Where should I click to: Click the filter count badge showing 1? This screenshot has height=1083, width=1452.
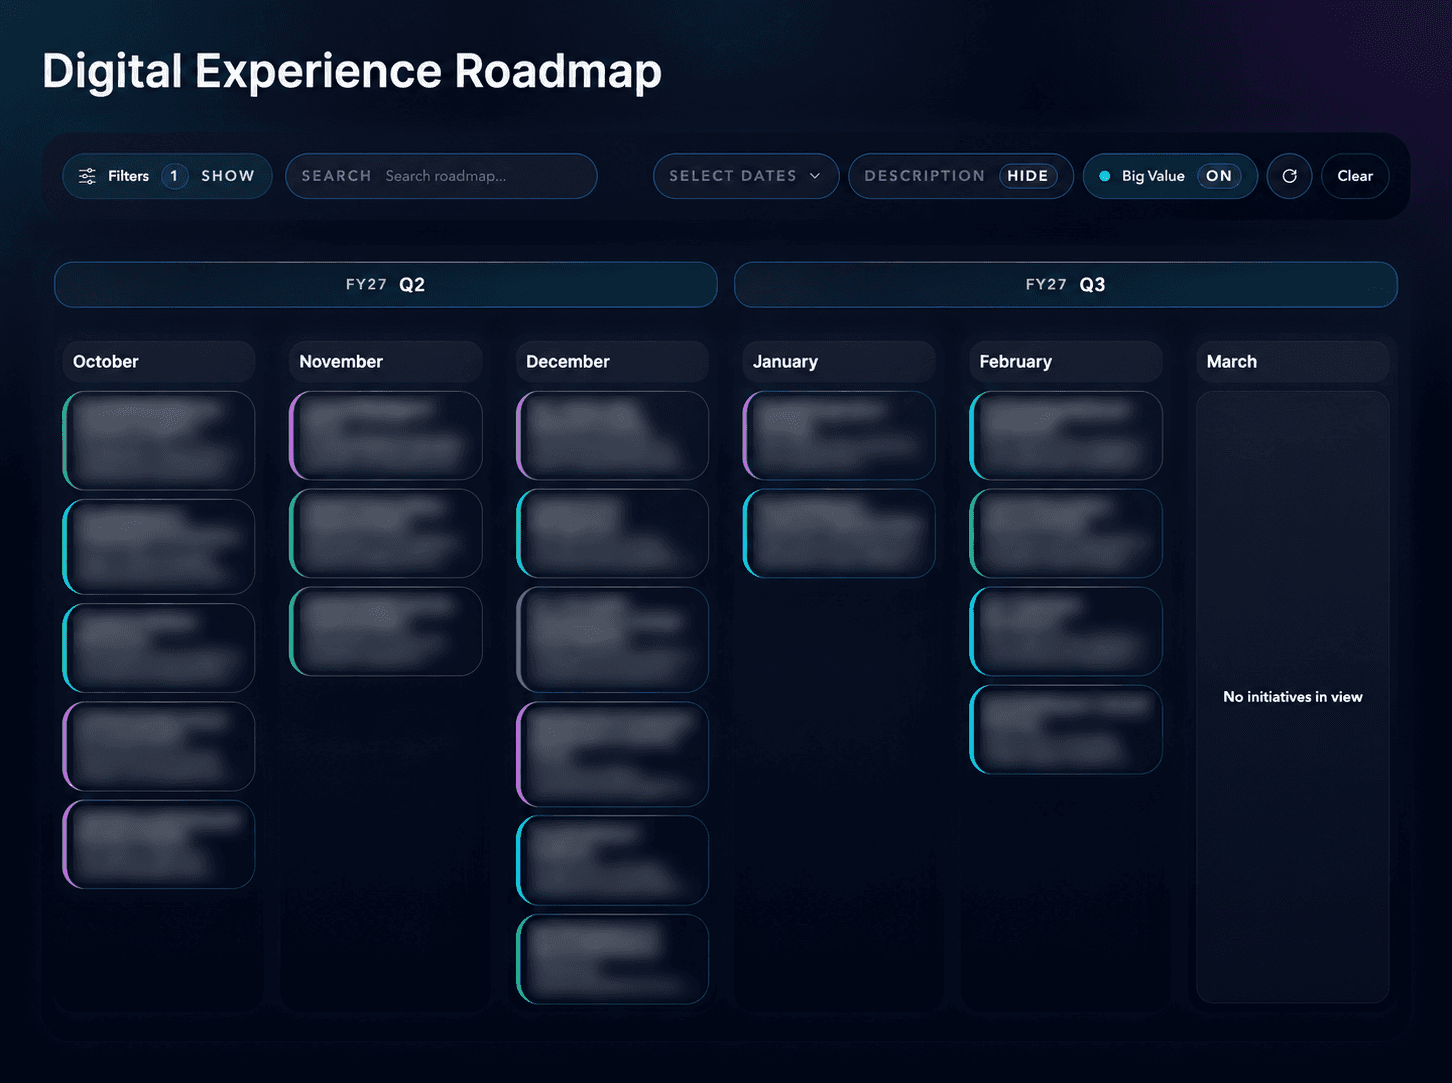point(174,176)
